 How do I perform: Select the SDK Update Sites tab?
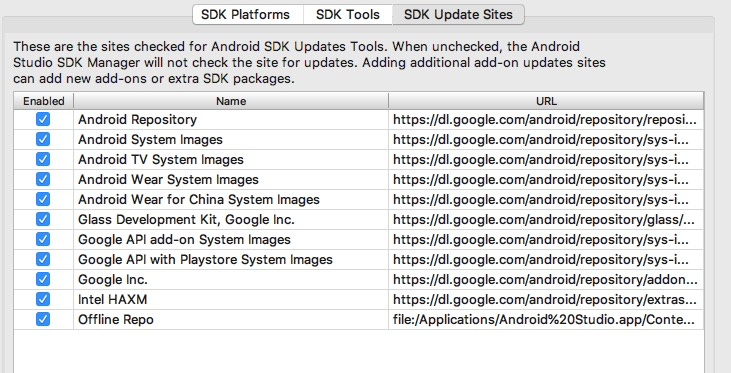coord(458,14)
